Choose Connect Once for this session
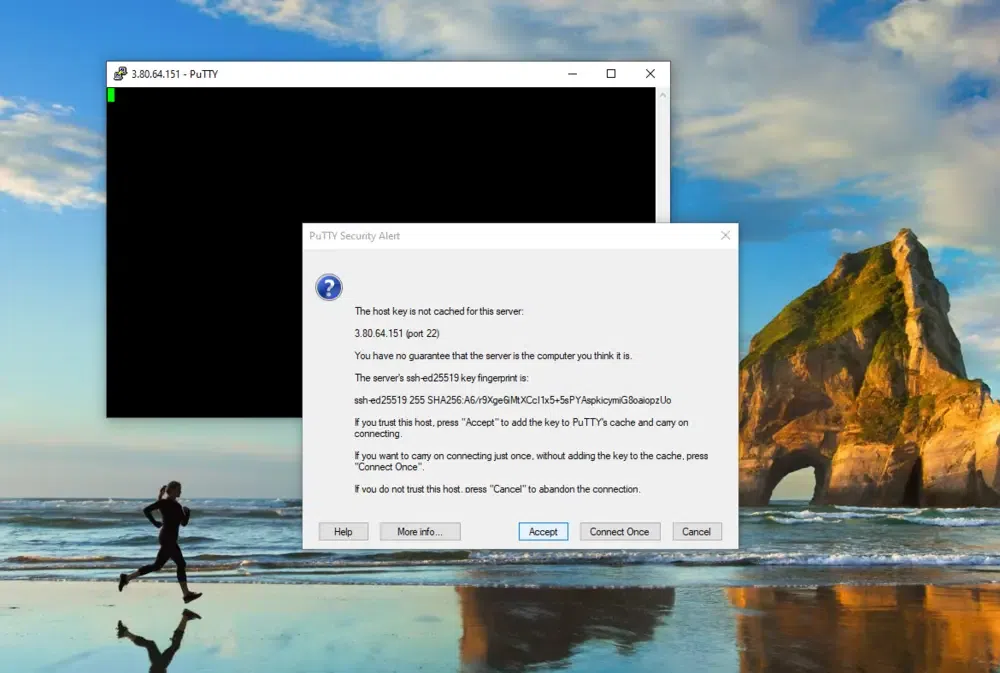Screen dimensions: 1000x673 click(619, 531)
